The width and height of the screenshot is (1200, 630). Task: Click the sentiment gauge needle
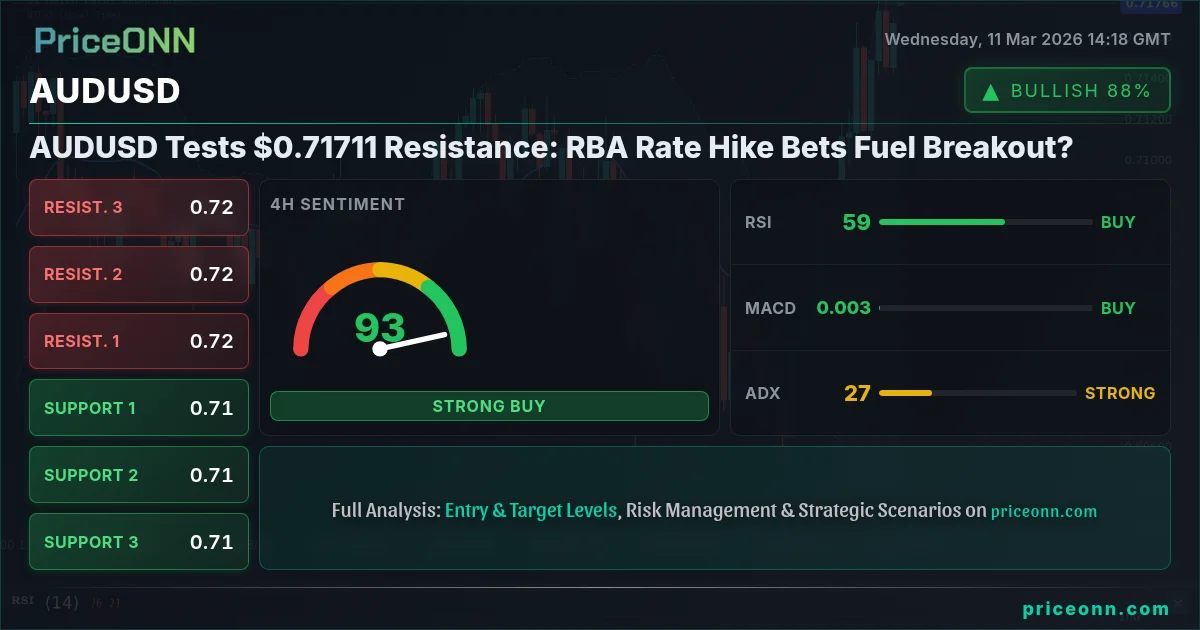point(411,342)
